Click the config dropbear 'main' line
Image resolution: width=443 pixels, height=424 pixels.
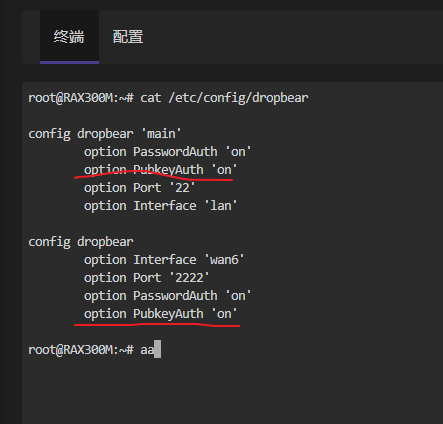click(x=105, y=134)
